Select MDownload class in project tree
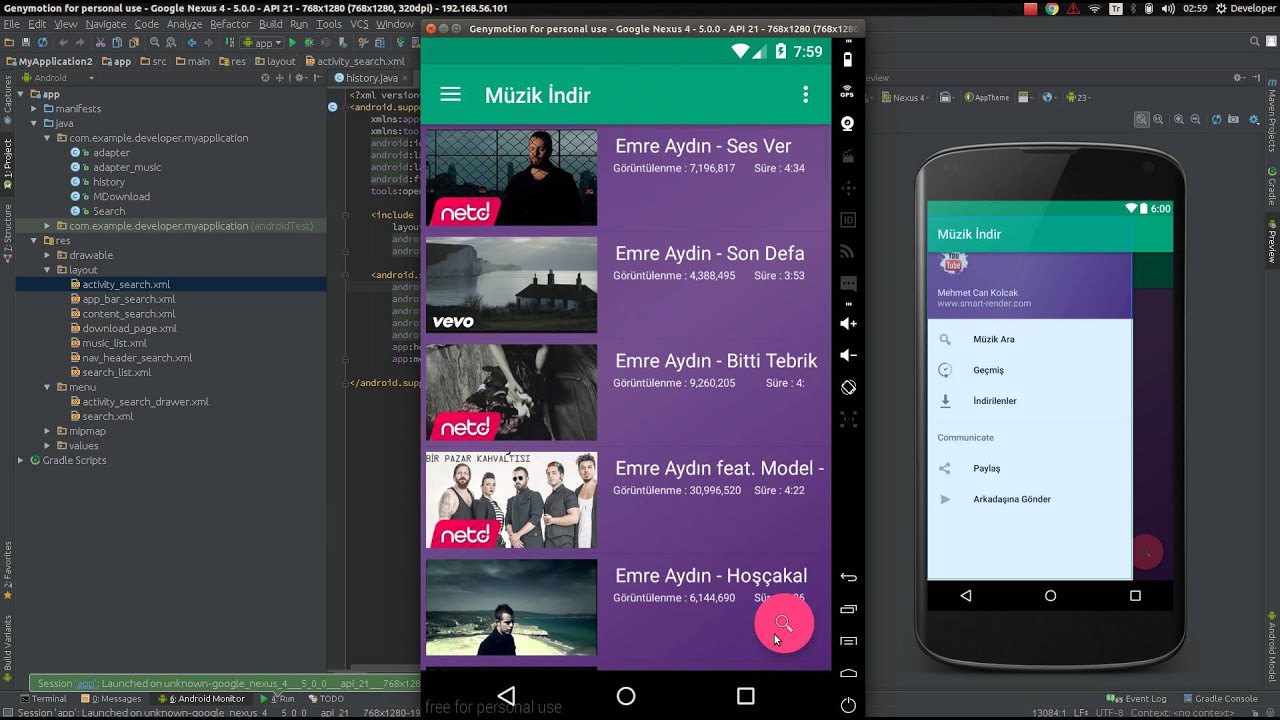The image size is (1280, 720). pyautogui.click(x=121, y=197)
